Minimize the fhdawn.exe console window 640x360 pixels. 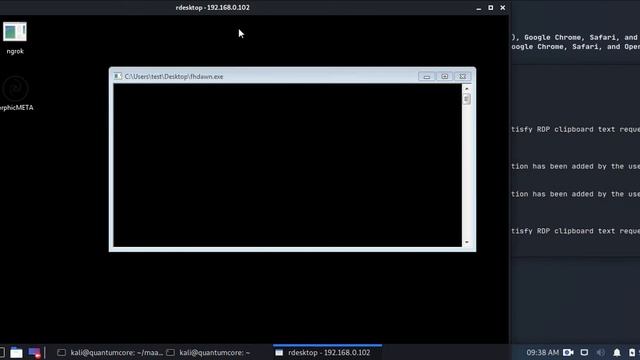pyautogui.click(x=427, y=76)
